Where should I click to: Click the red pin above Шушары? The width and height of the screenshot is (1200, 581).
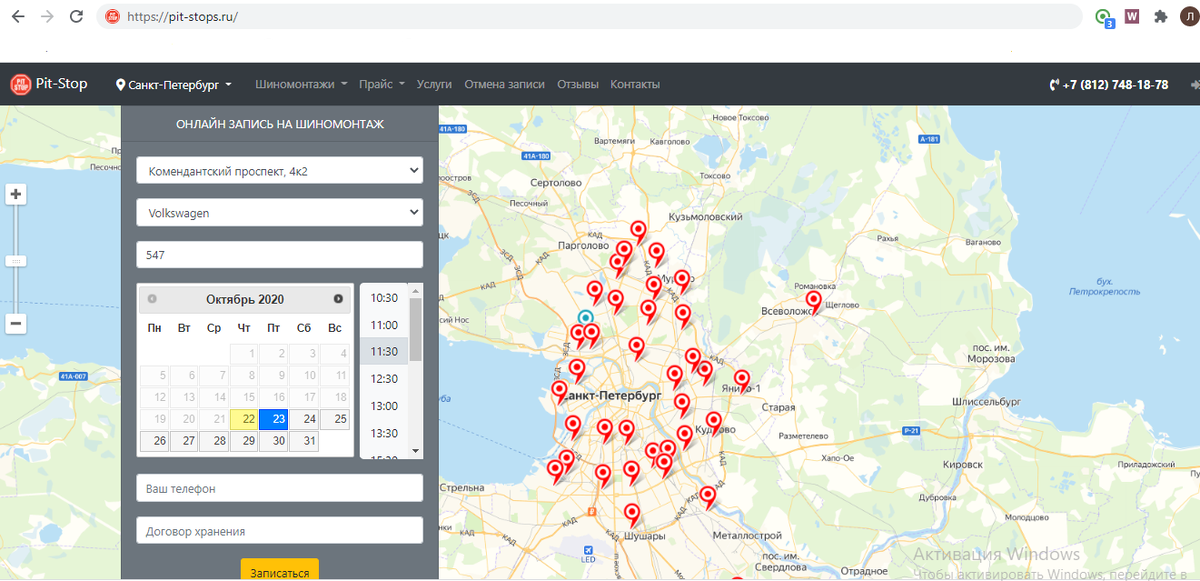point(632,514)
